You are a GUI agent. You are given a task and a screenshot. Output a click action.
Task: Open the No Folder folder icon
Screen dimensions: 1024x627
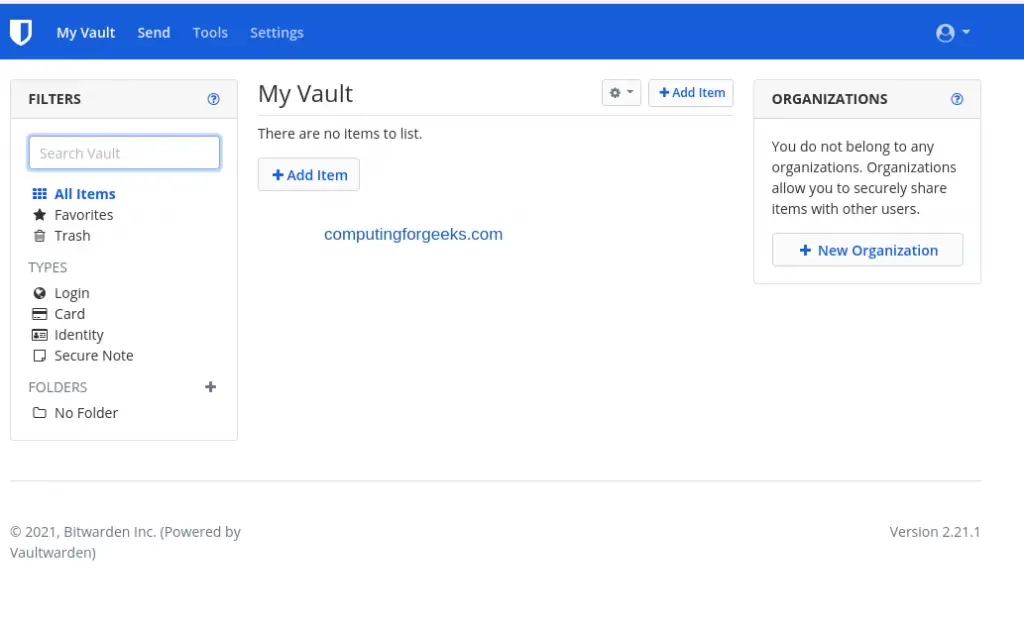click(x=40, y=412)
